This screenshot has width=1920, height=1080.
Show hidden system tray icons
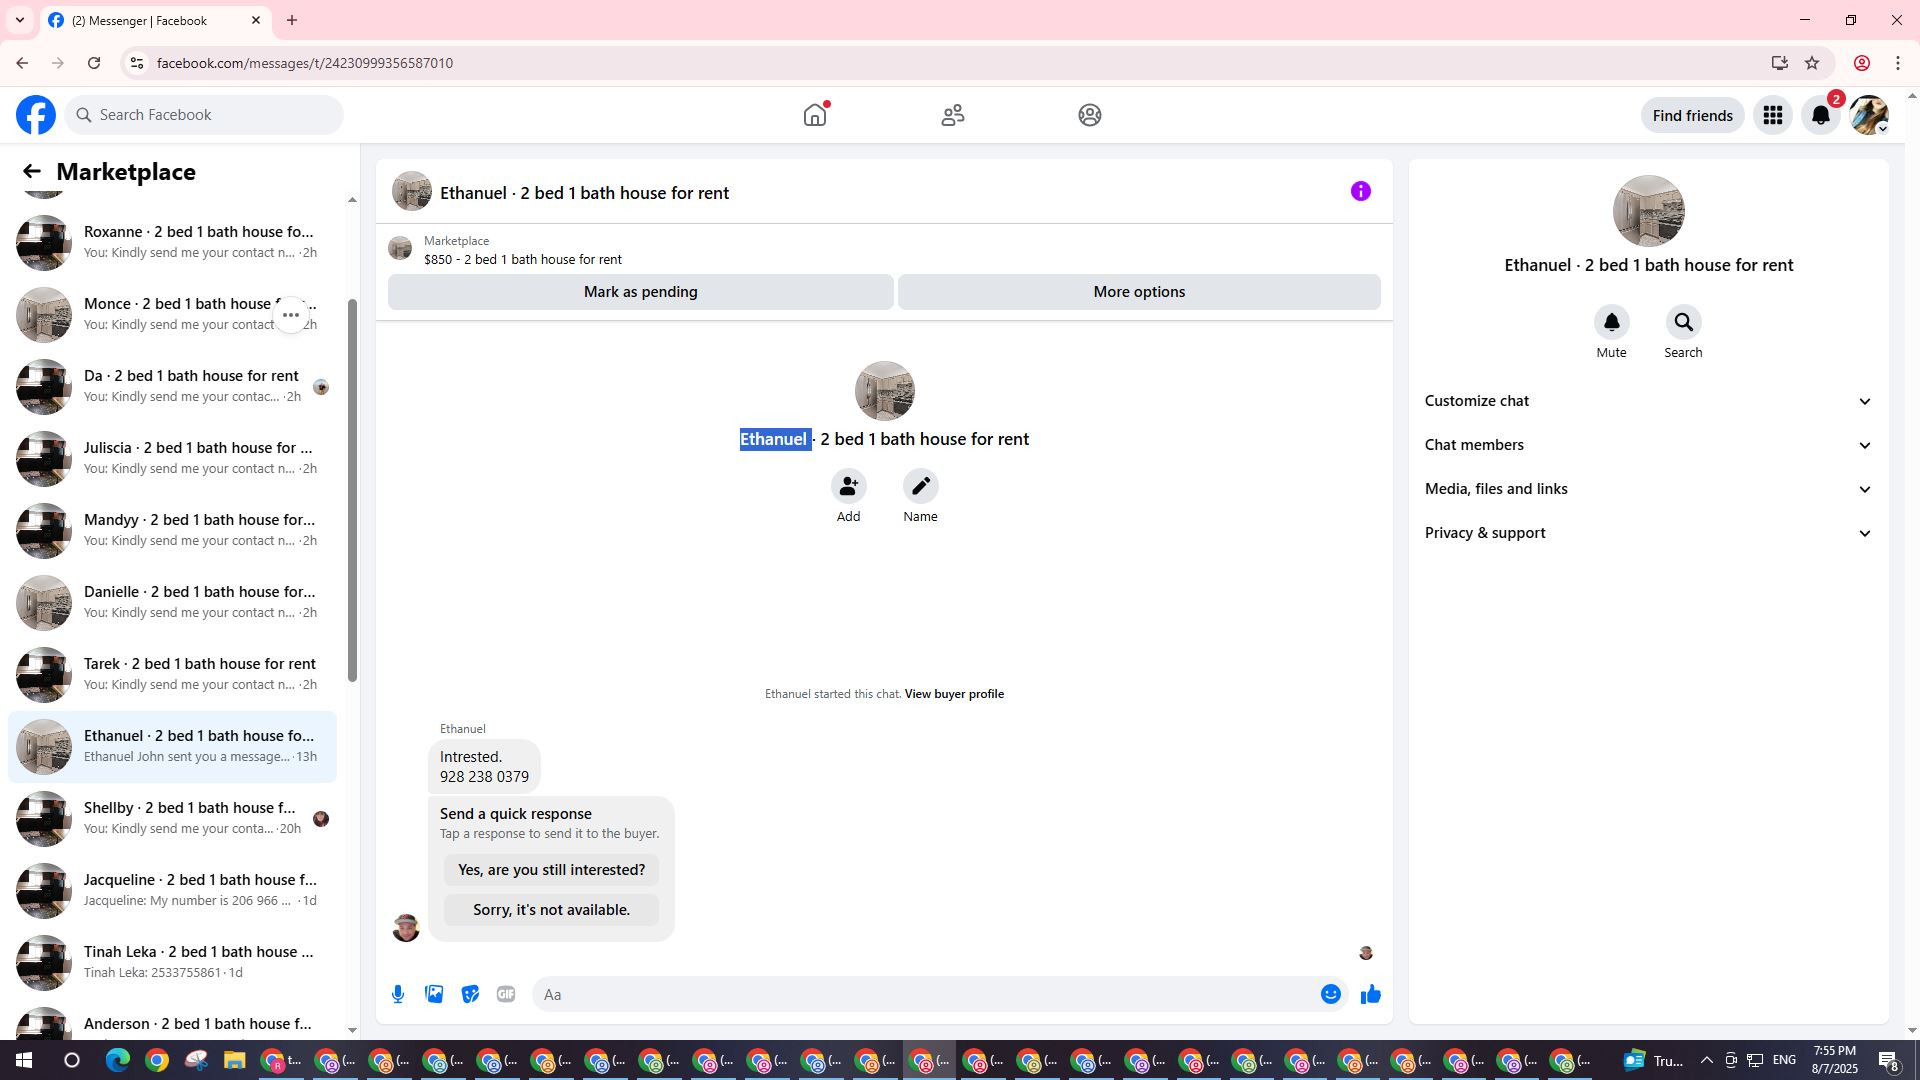tap(1706, 1060)
